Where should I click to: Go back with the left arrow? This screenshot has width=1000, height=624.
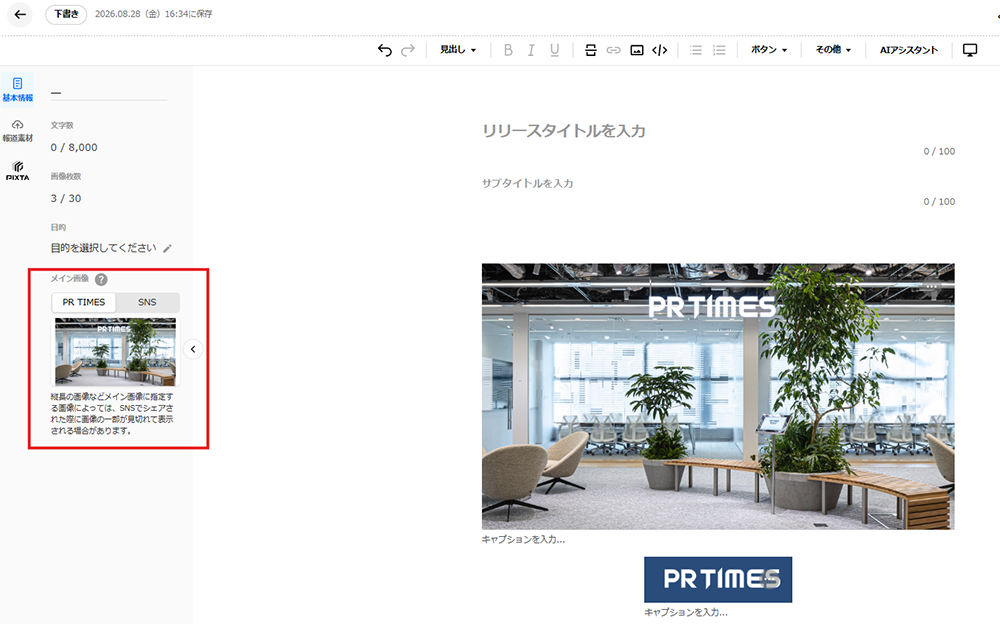click(20, 14)
